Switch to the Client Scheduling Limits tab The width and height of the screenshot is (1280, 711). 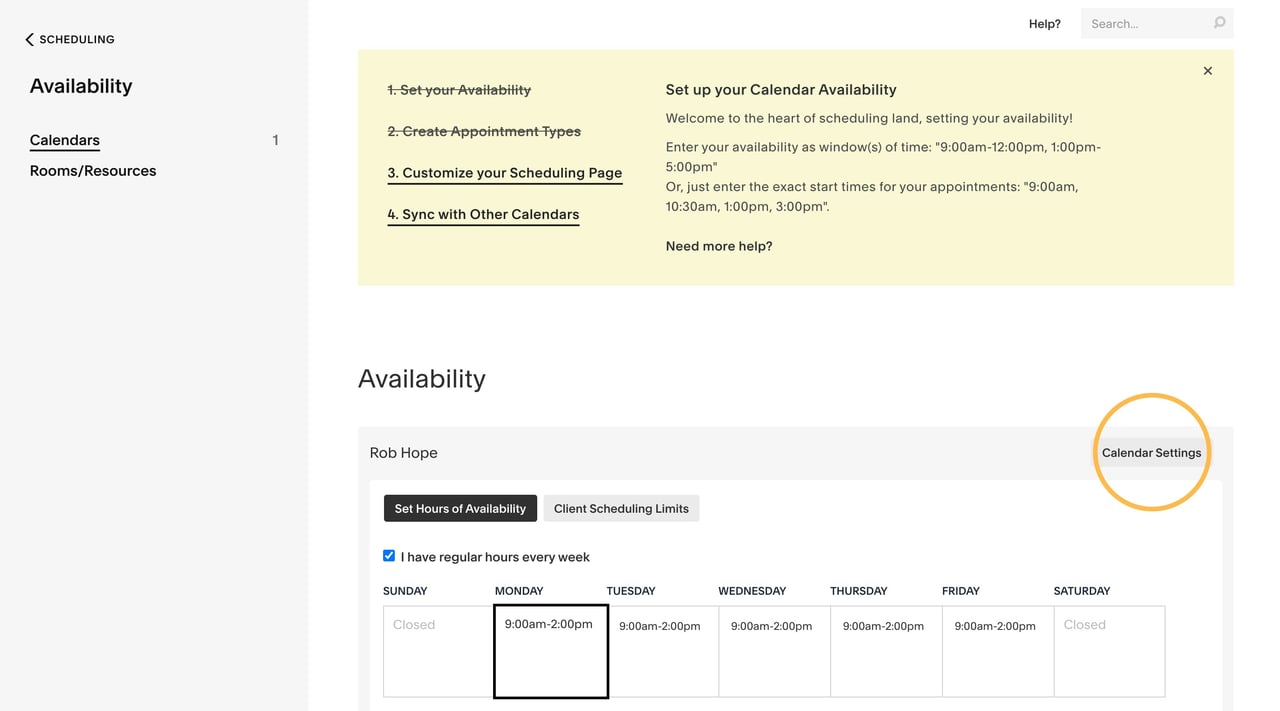coord(621,508)
